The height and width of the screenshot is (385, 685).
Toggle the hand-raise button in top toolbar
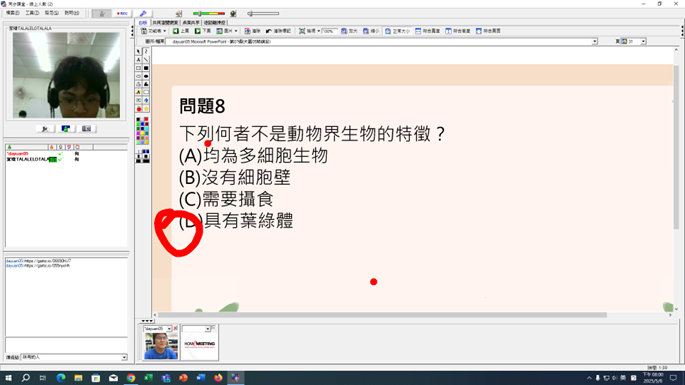[101, 14]
